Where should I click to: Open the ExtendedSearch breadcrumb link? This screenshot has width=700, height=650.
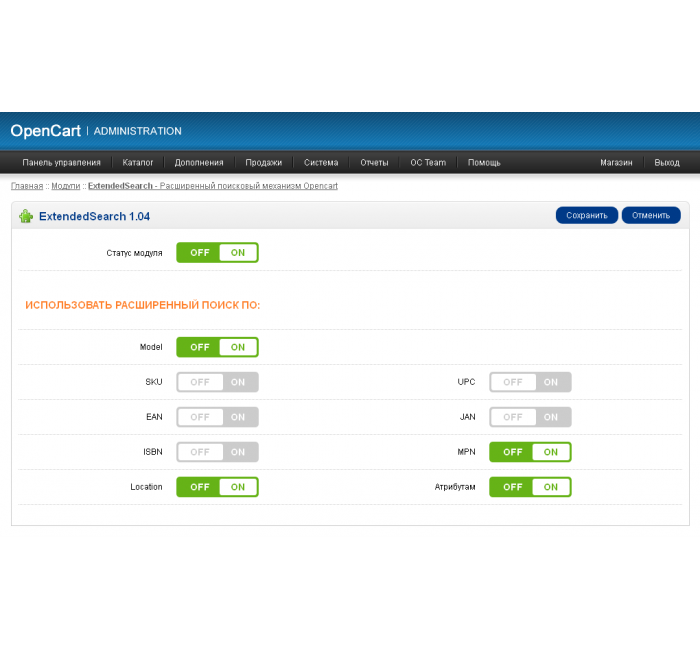(212, 186)
